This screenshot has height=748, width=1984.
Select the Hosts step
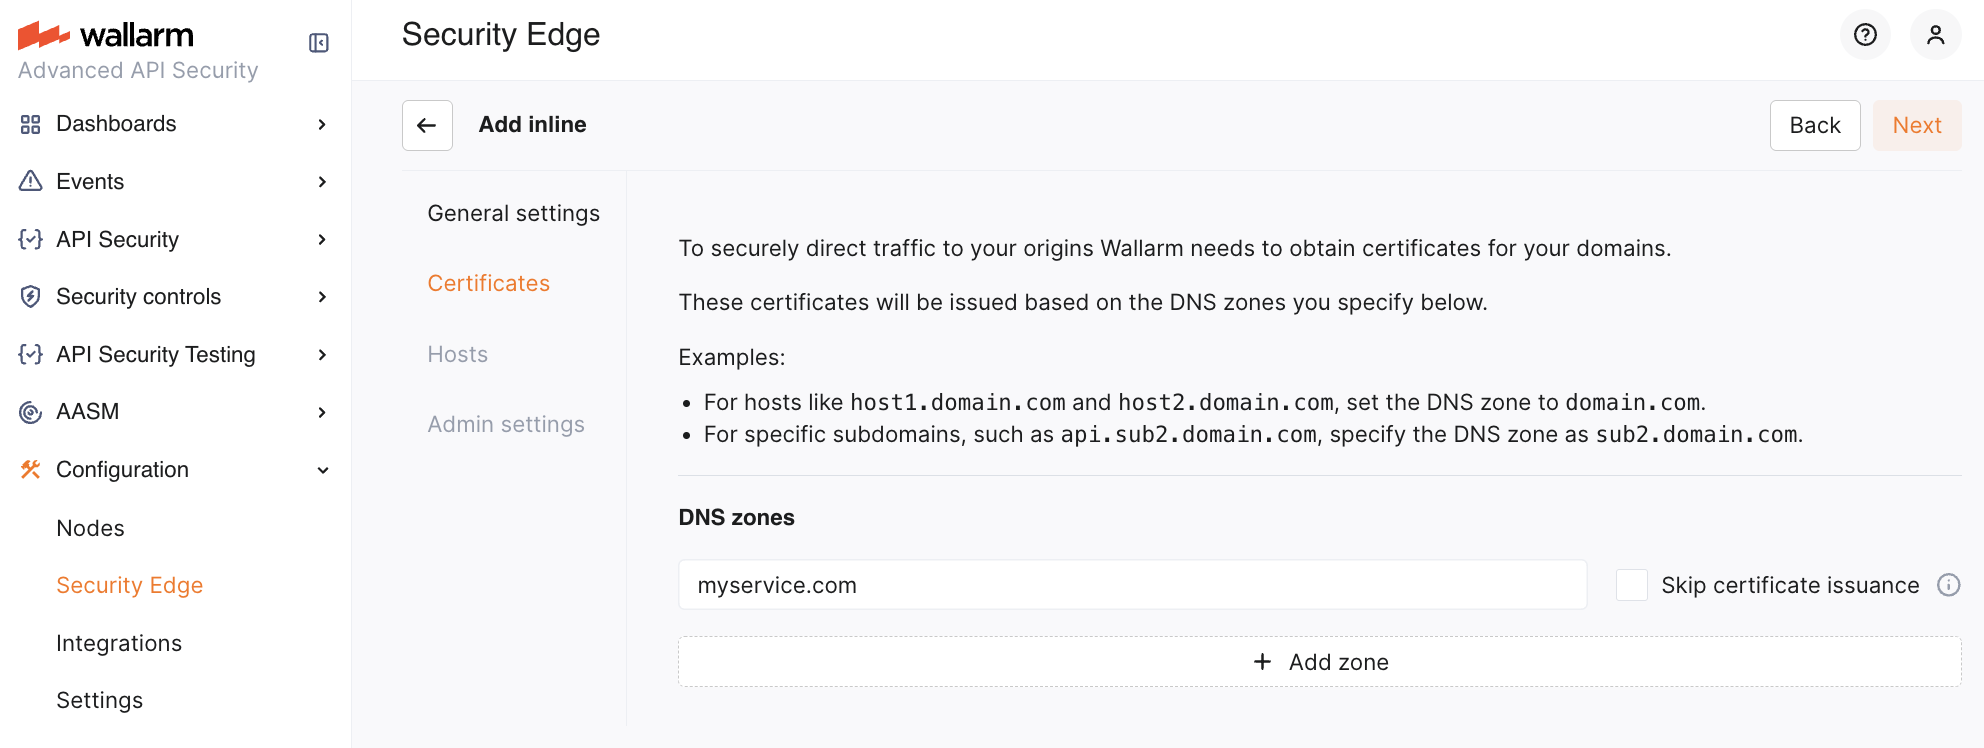[x=457, y=354]
